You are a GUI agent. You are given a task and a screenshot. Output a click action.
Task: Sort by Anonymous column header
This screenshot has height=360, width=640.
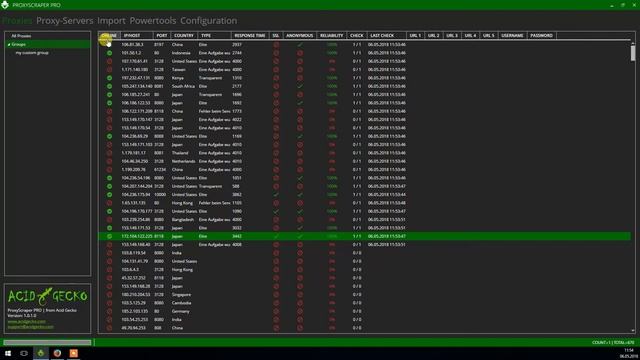point(300,36)
